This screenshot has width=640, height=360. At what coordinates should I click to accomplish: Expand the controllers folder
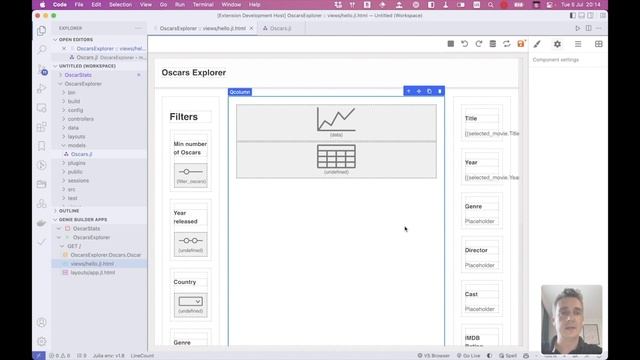tap(80, 119)
